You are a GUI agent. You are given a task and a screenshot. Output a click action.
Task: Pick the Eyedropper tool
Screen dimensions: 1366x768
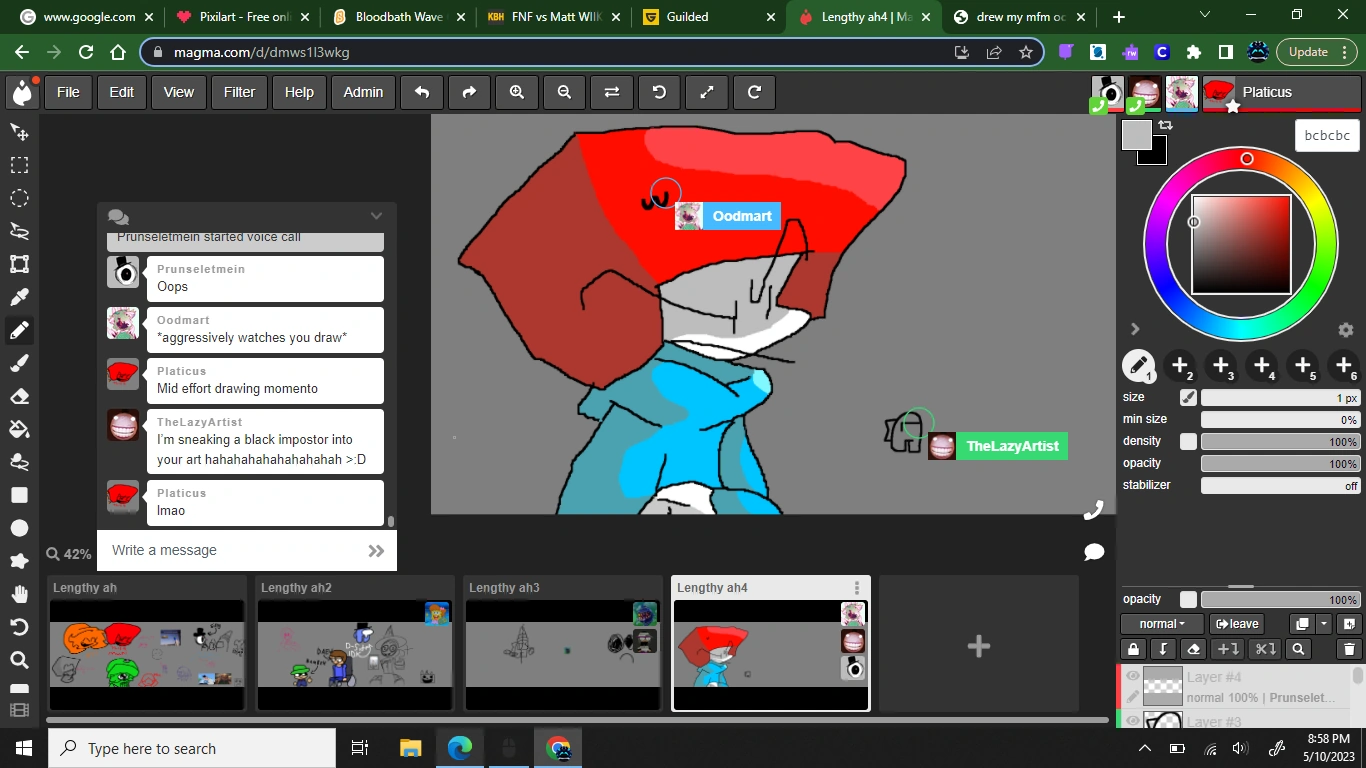click(x=19, y=297)
